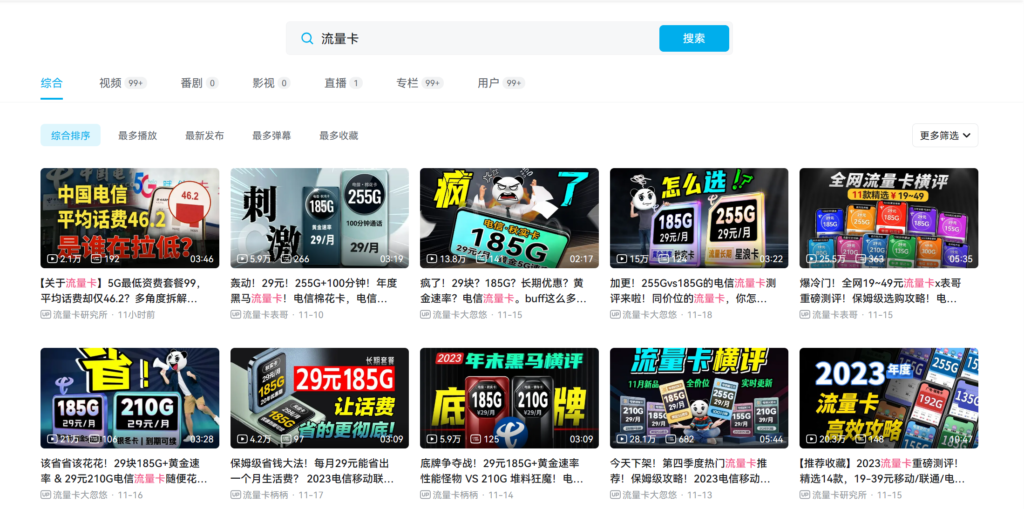Open title 加更!255Gvs185G的电信流量卡测评

pyautogui.click(x=694, y=291)
